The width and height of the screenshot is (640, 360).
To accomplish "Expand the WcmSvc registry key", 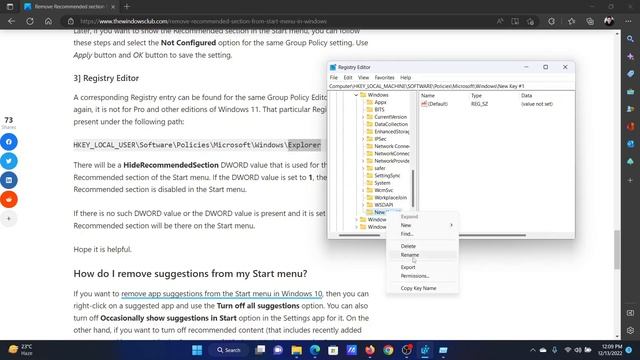I will 363,190.
